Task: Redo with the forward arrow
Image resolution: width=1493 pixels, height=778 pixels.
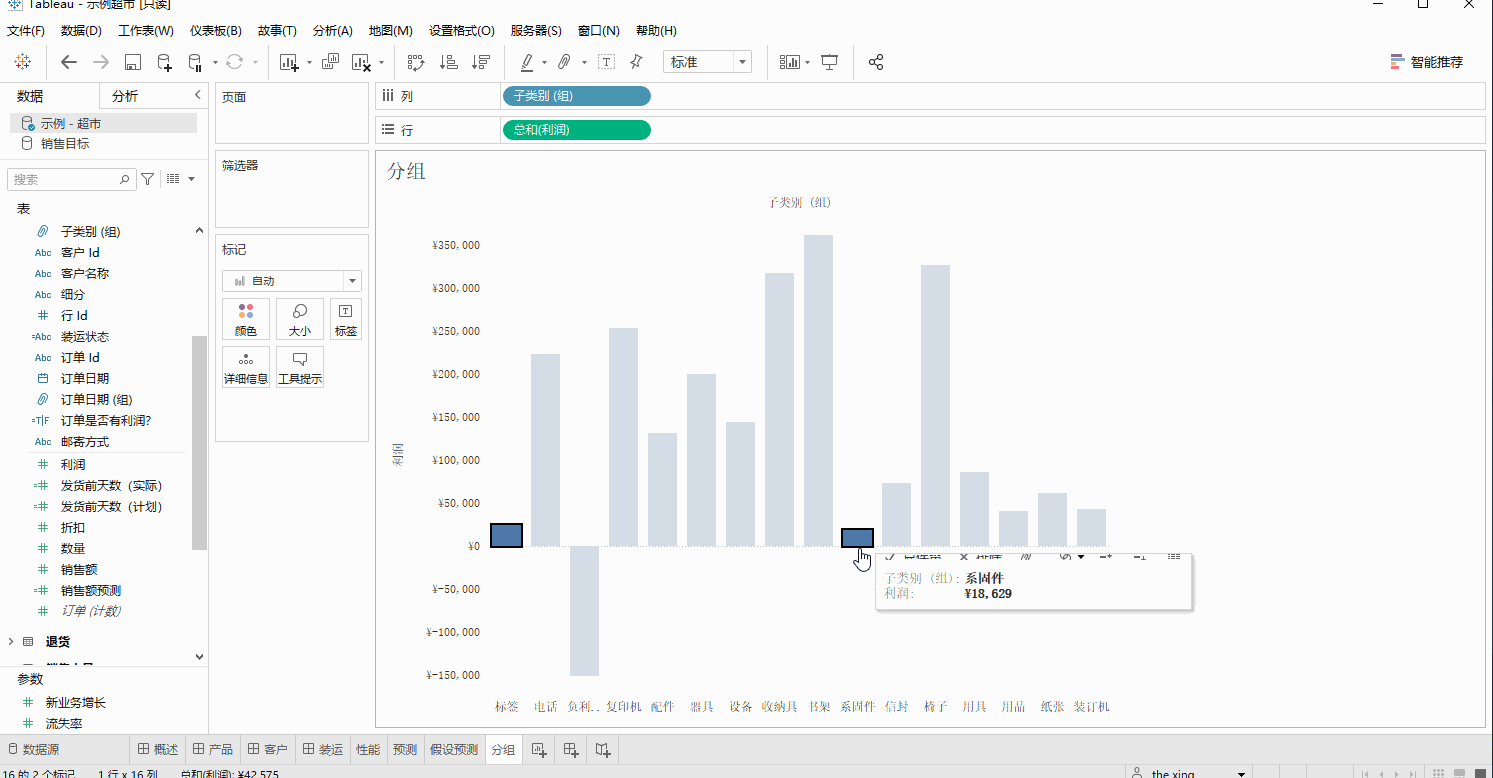Action: (100, 62)
